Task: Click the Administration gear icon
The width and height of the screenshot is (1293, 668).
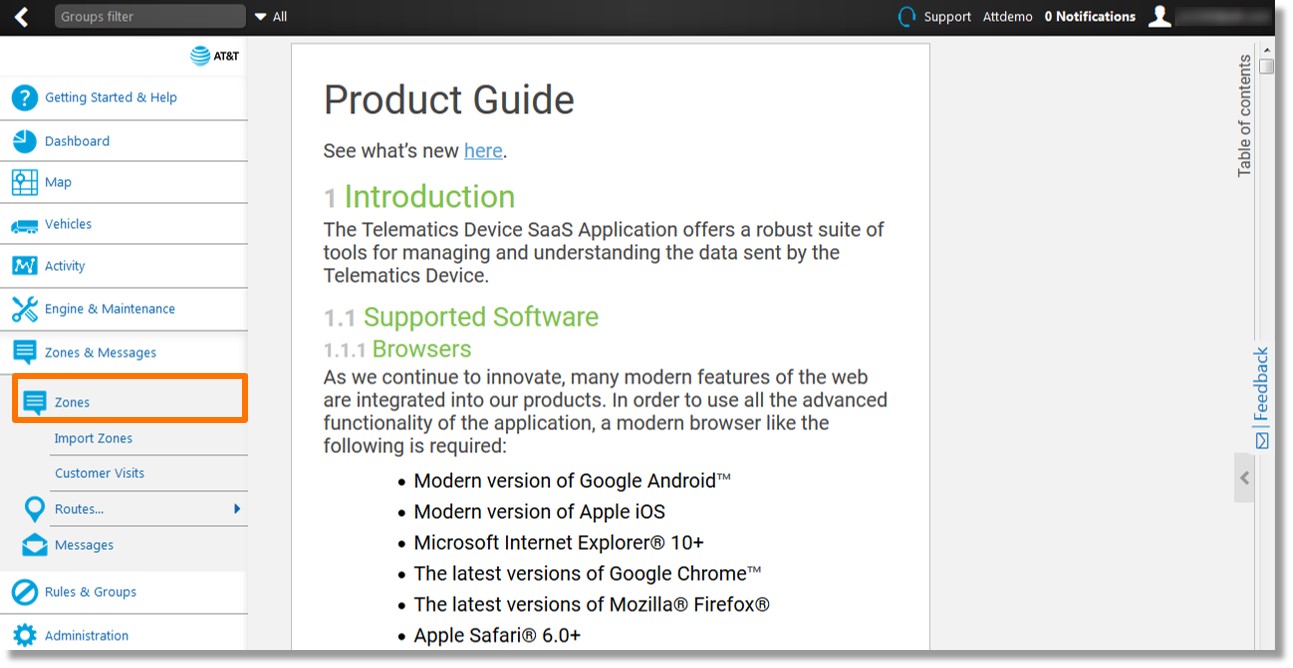Action: (24, 636)
